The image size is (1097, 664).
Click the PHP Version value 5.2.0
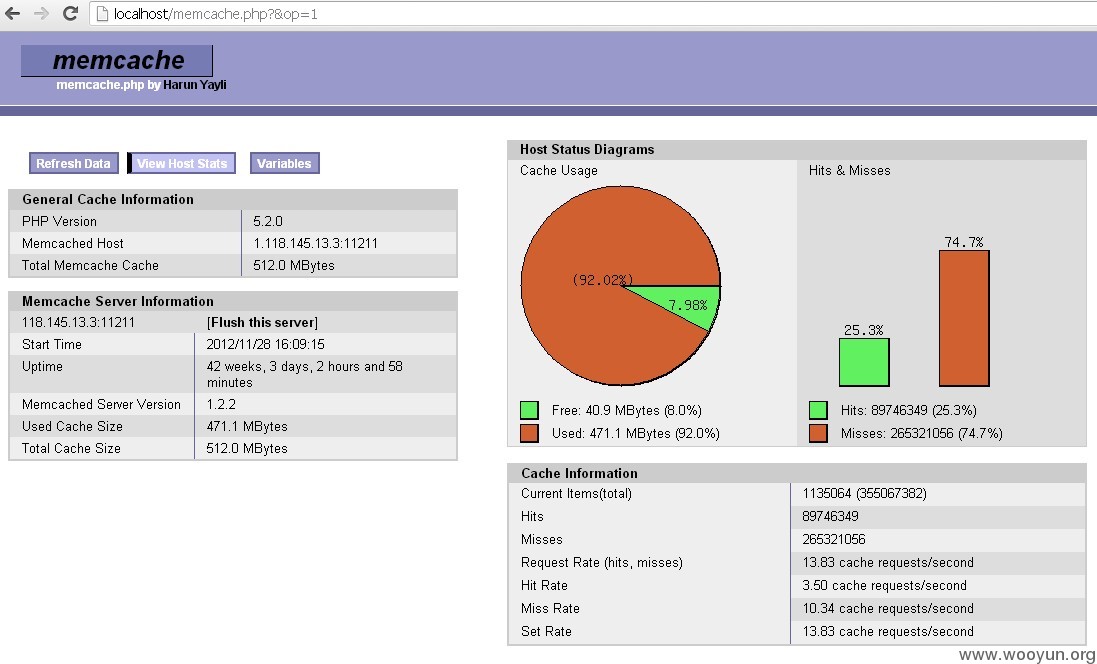[268, 221]
